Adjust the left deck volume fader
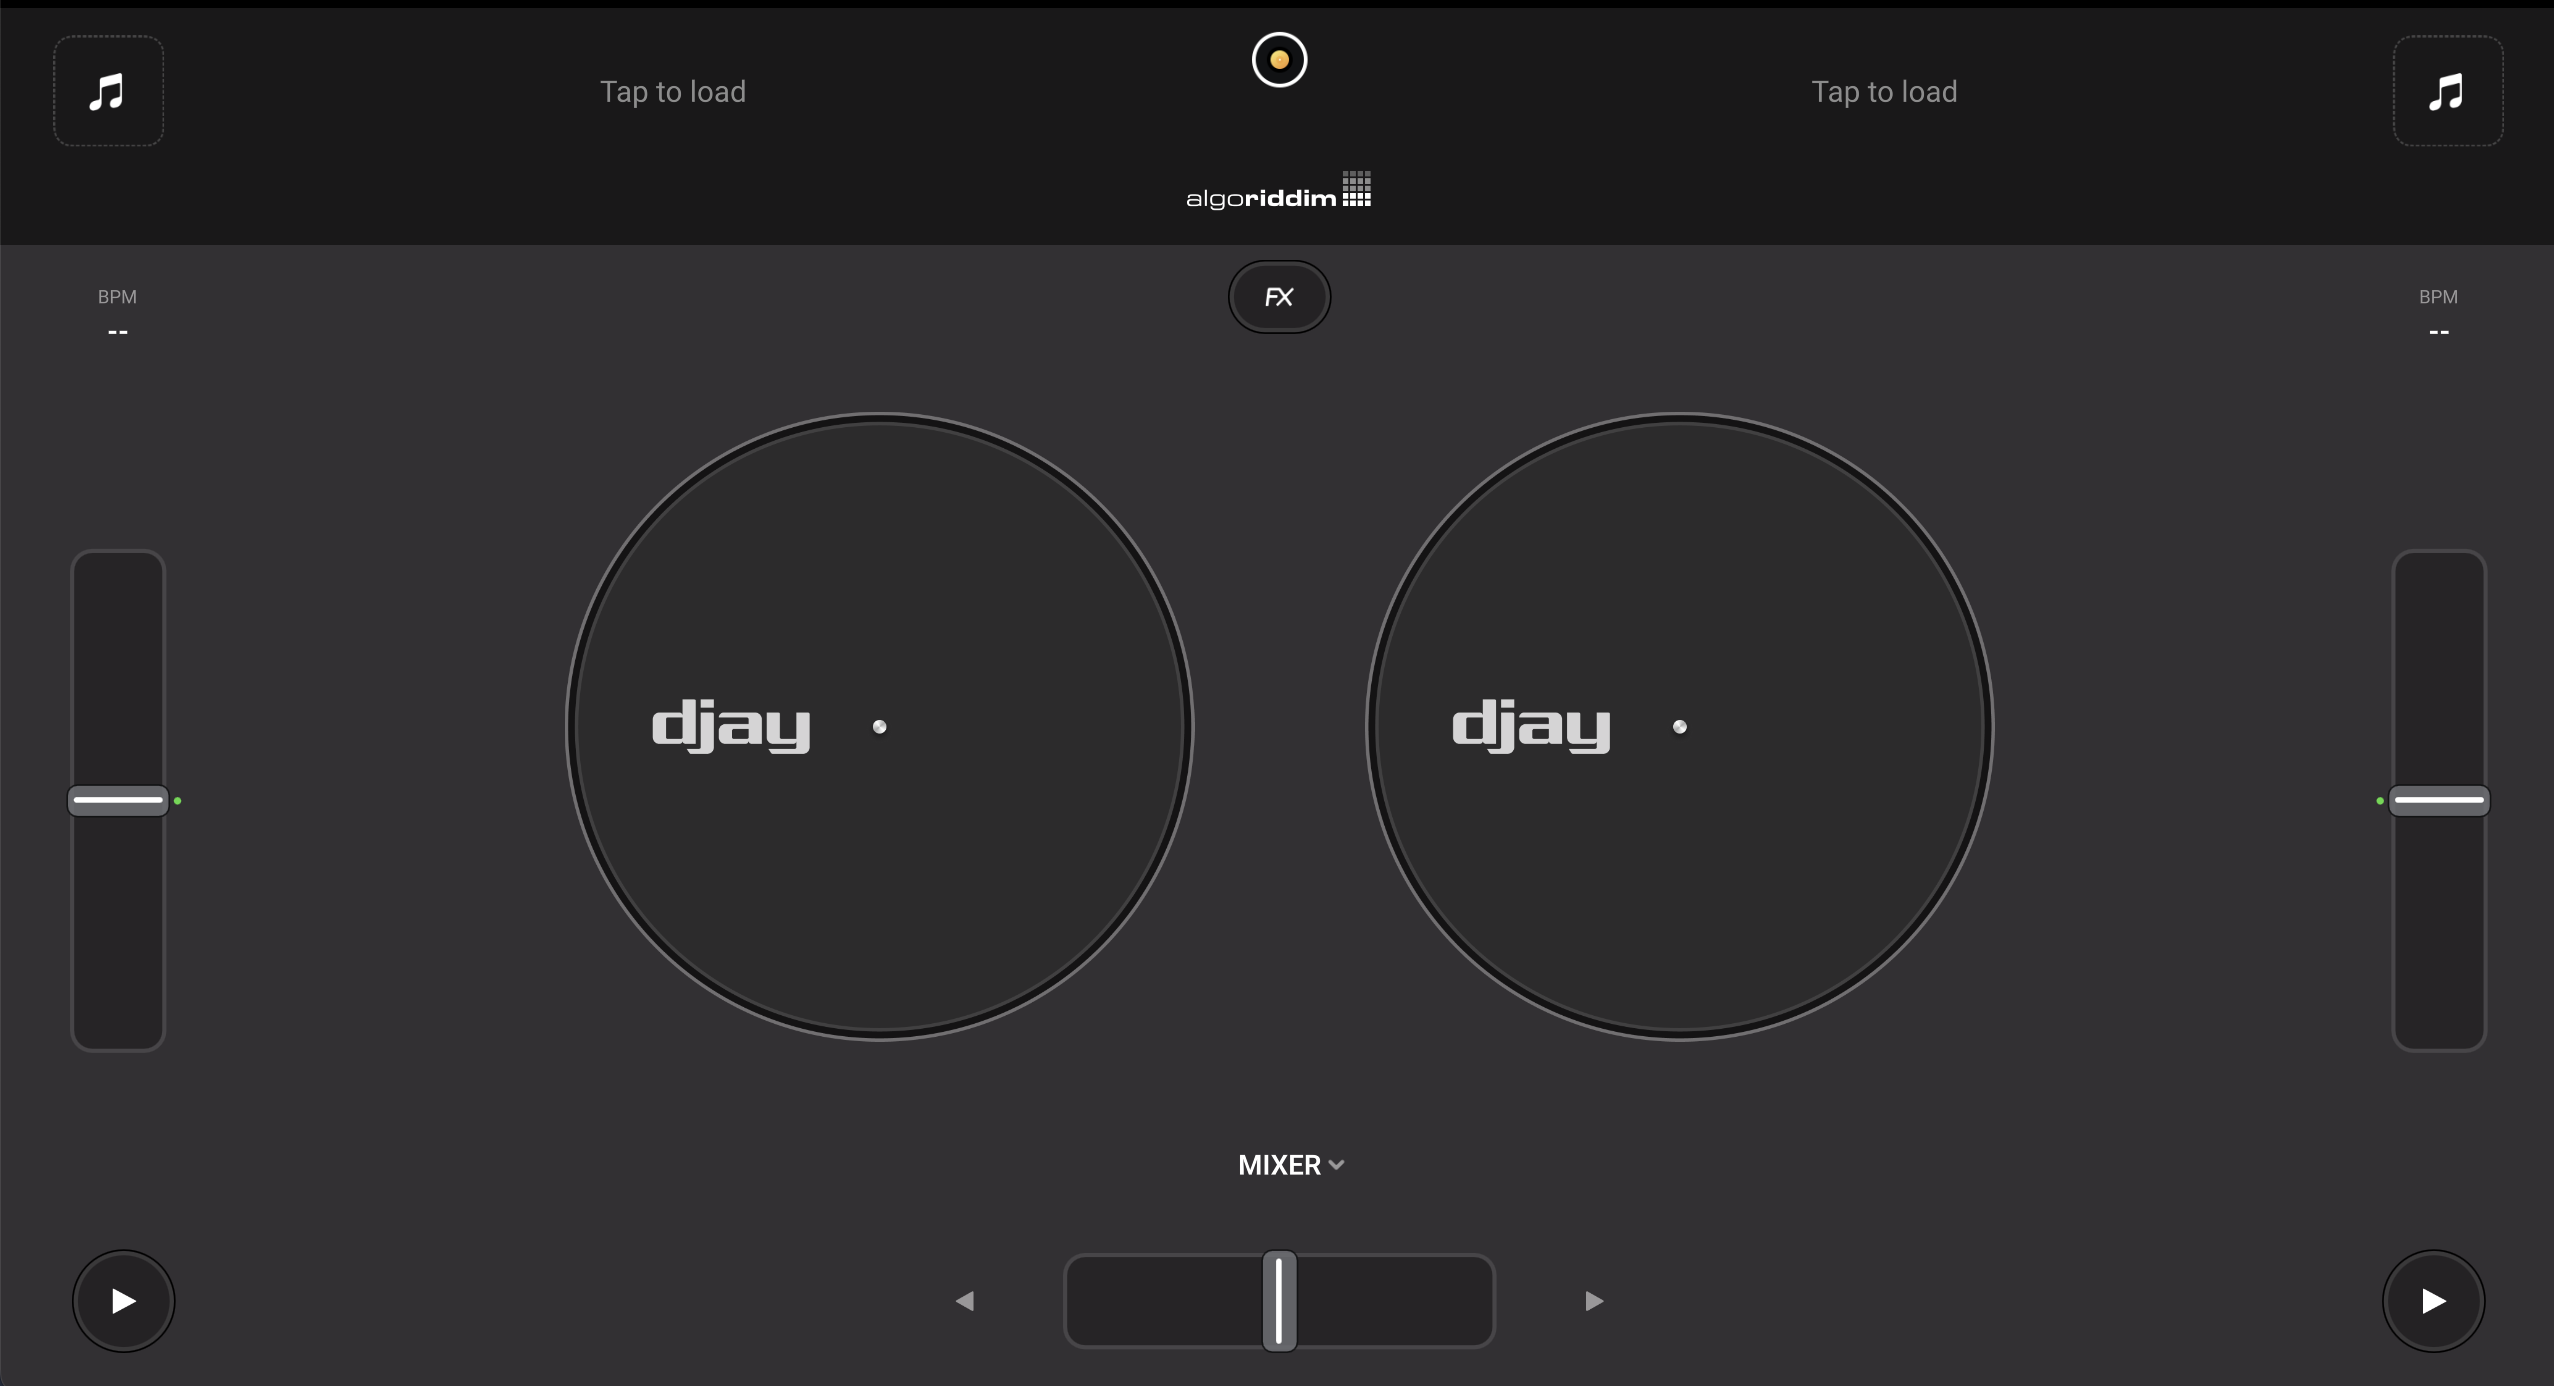 pyautogui.click(x=117, y=798)
